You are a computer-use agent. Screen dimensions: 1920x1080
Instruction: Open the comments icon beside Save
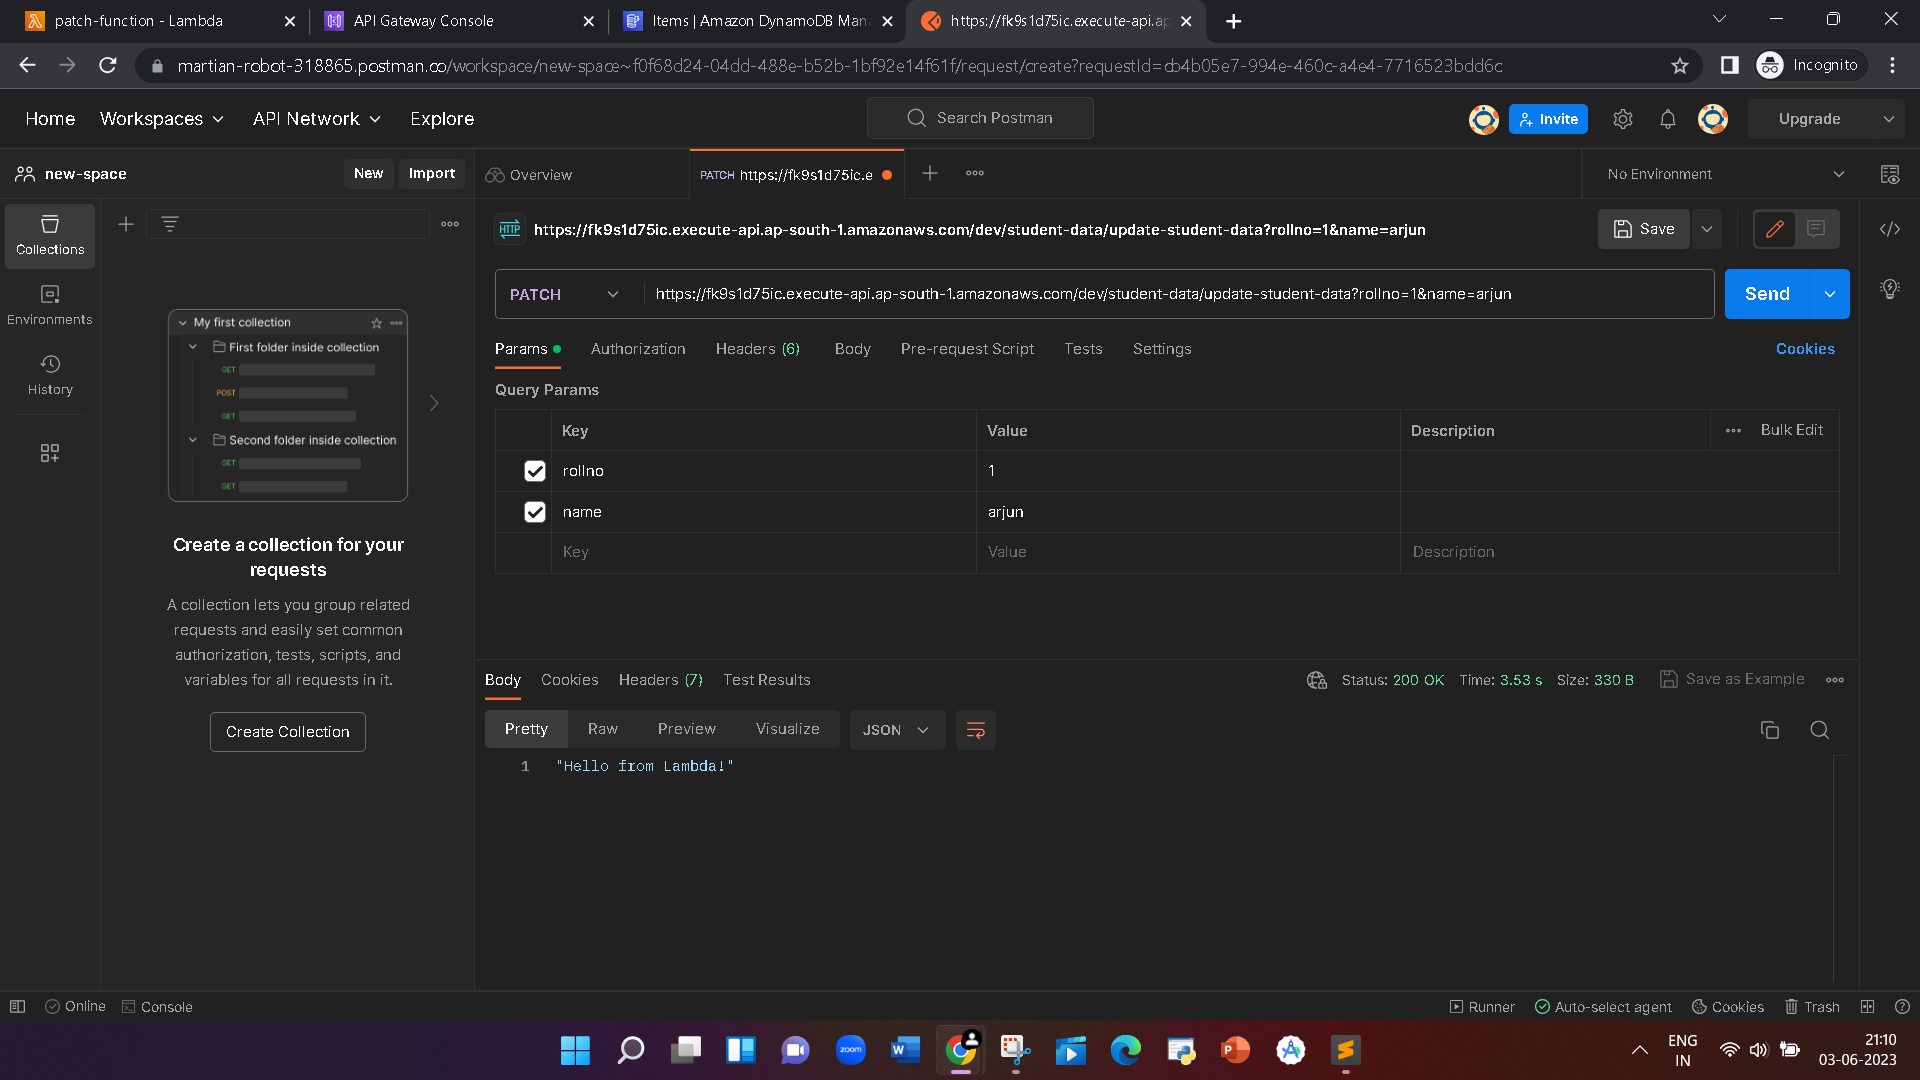point(1816,229)
